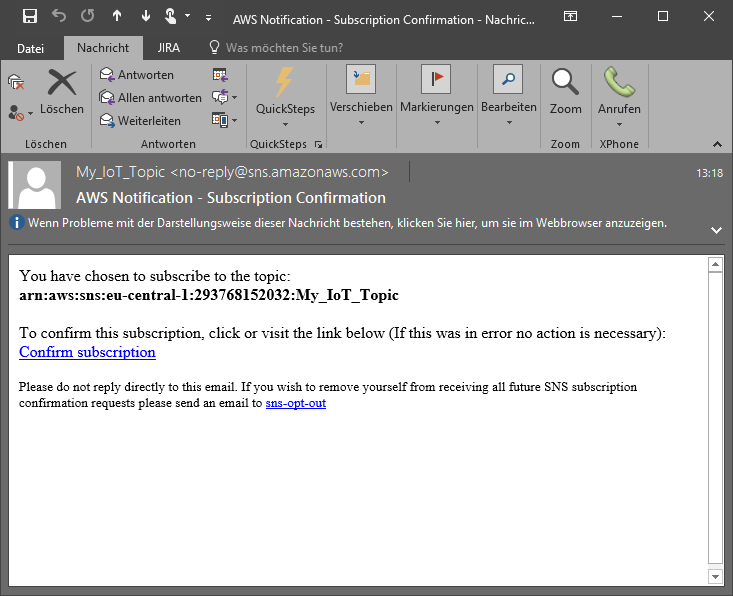Select the Nachricht ribbon tab

tap(103, 48)
